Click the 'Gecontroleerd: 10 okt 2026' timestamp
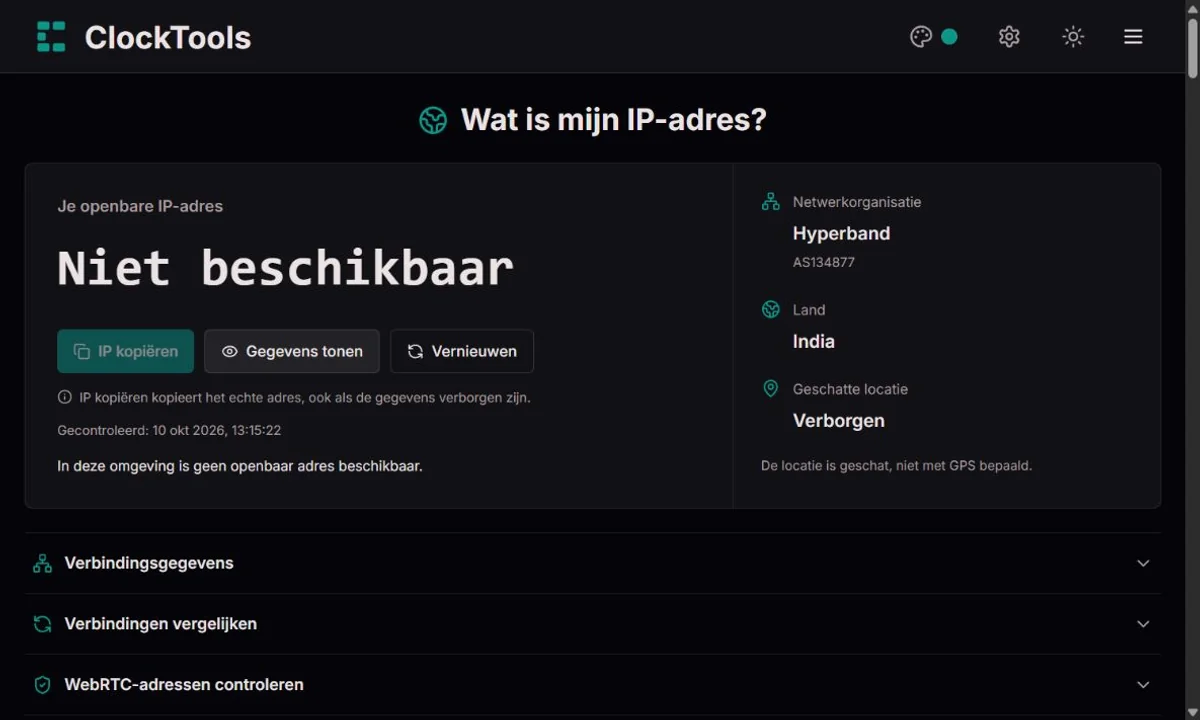The height and width of the screenshot is (720, 1200). pyautogui.click(x=169, y=430)
